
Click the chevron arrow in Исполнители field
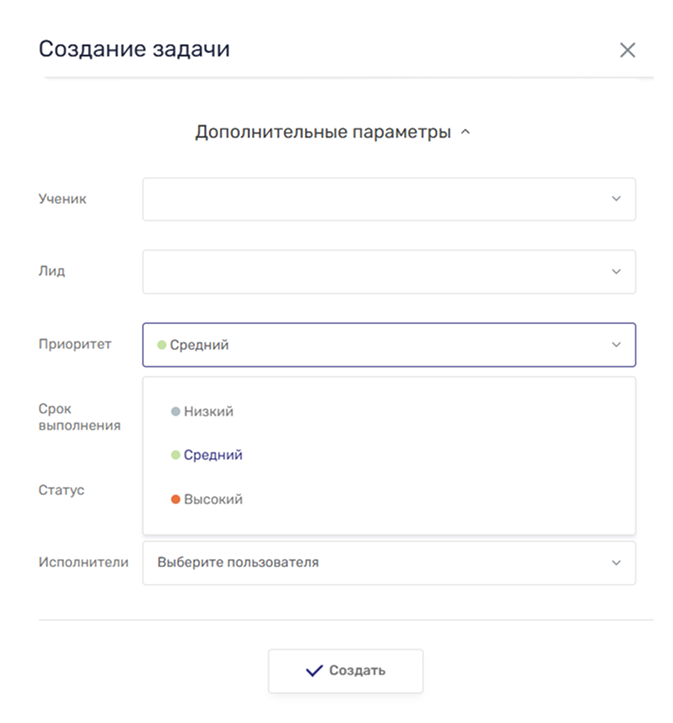[x=616, y=563]
